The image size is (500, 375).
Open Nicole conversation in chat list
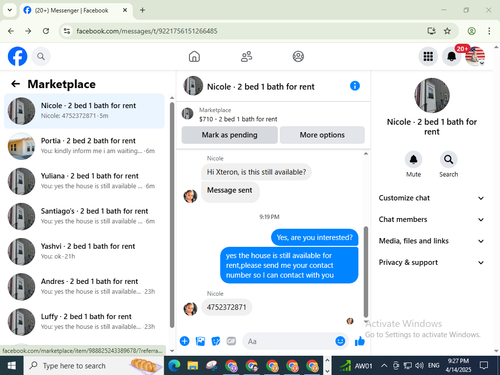pyautogui.click(x=84, y=111)
